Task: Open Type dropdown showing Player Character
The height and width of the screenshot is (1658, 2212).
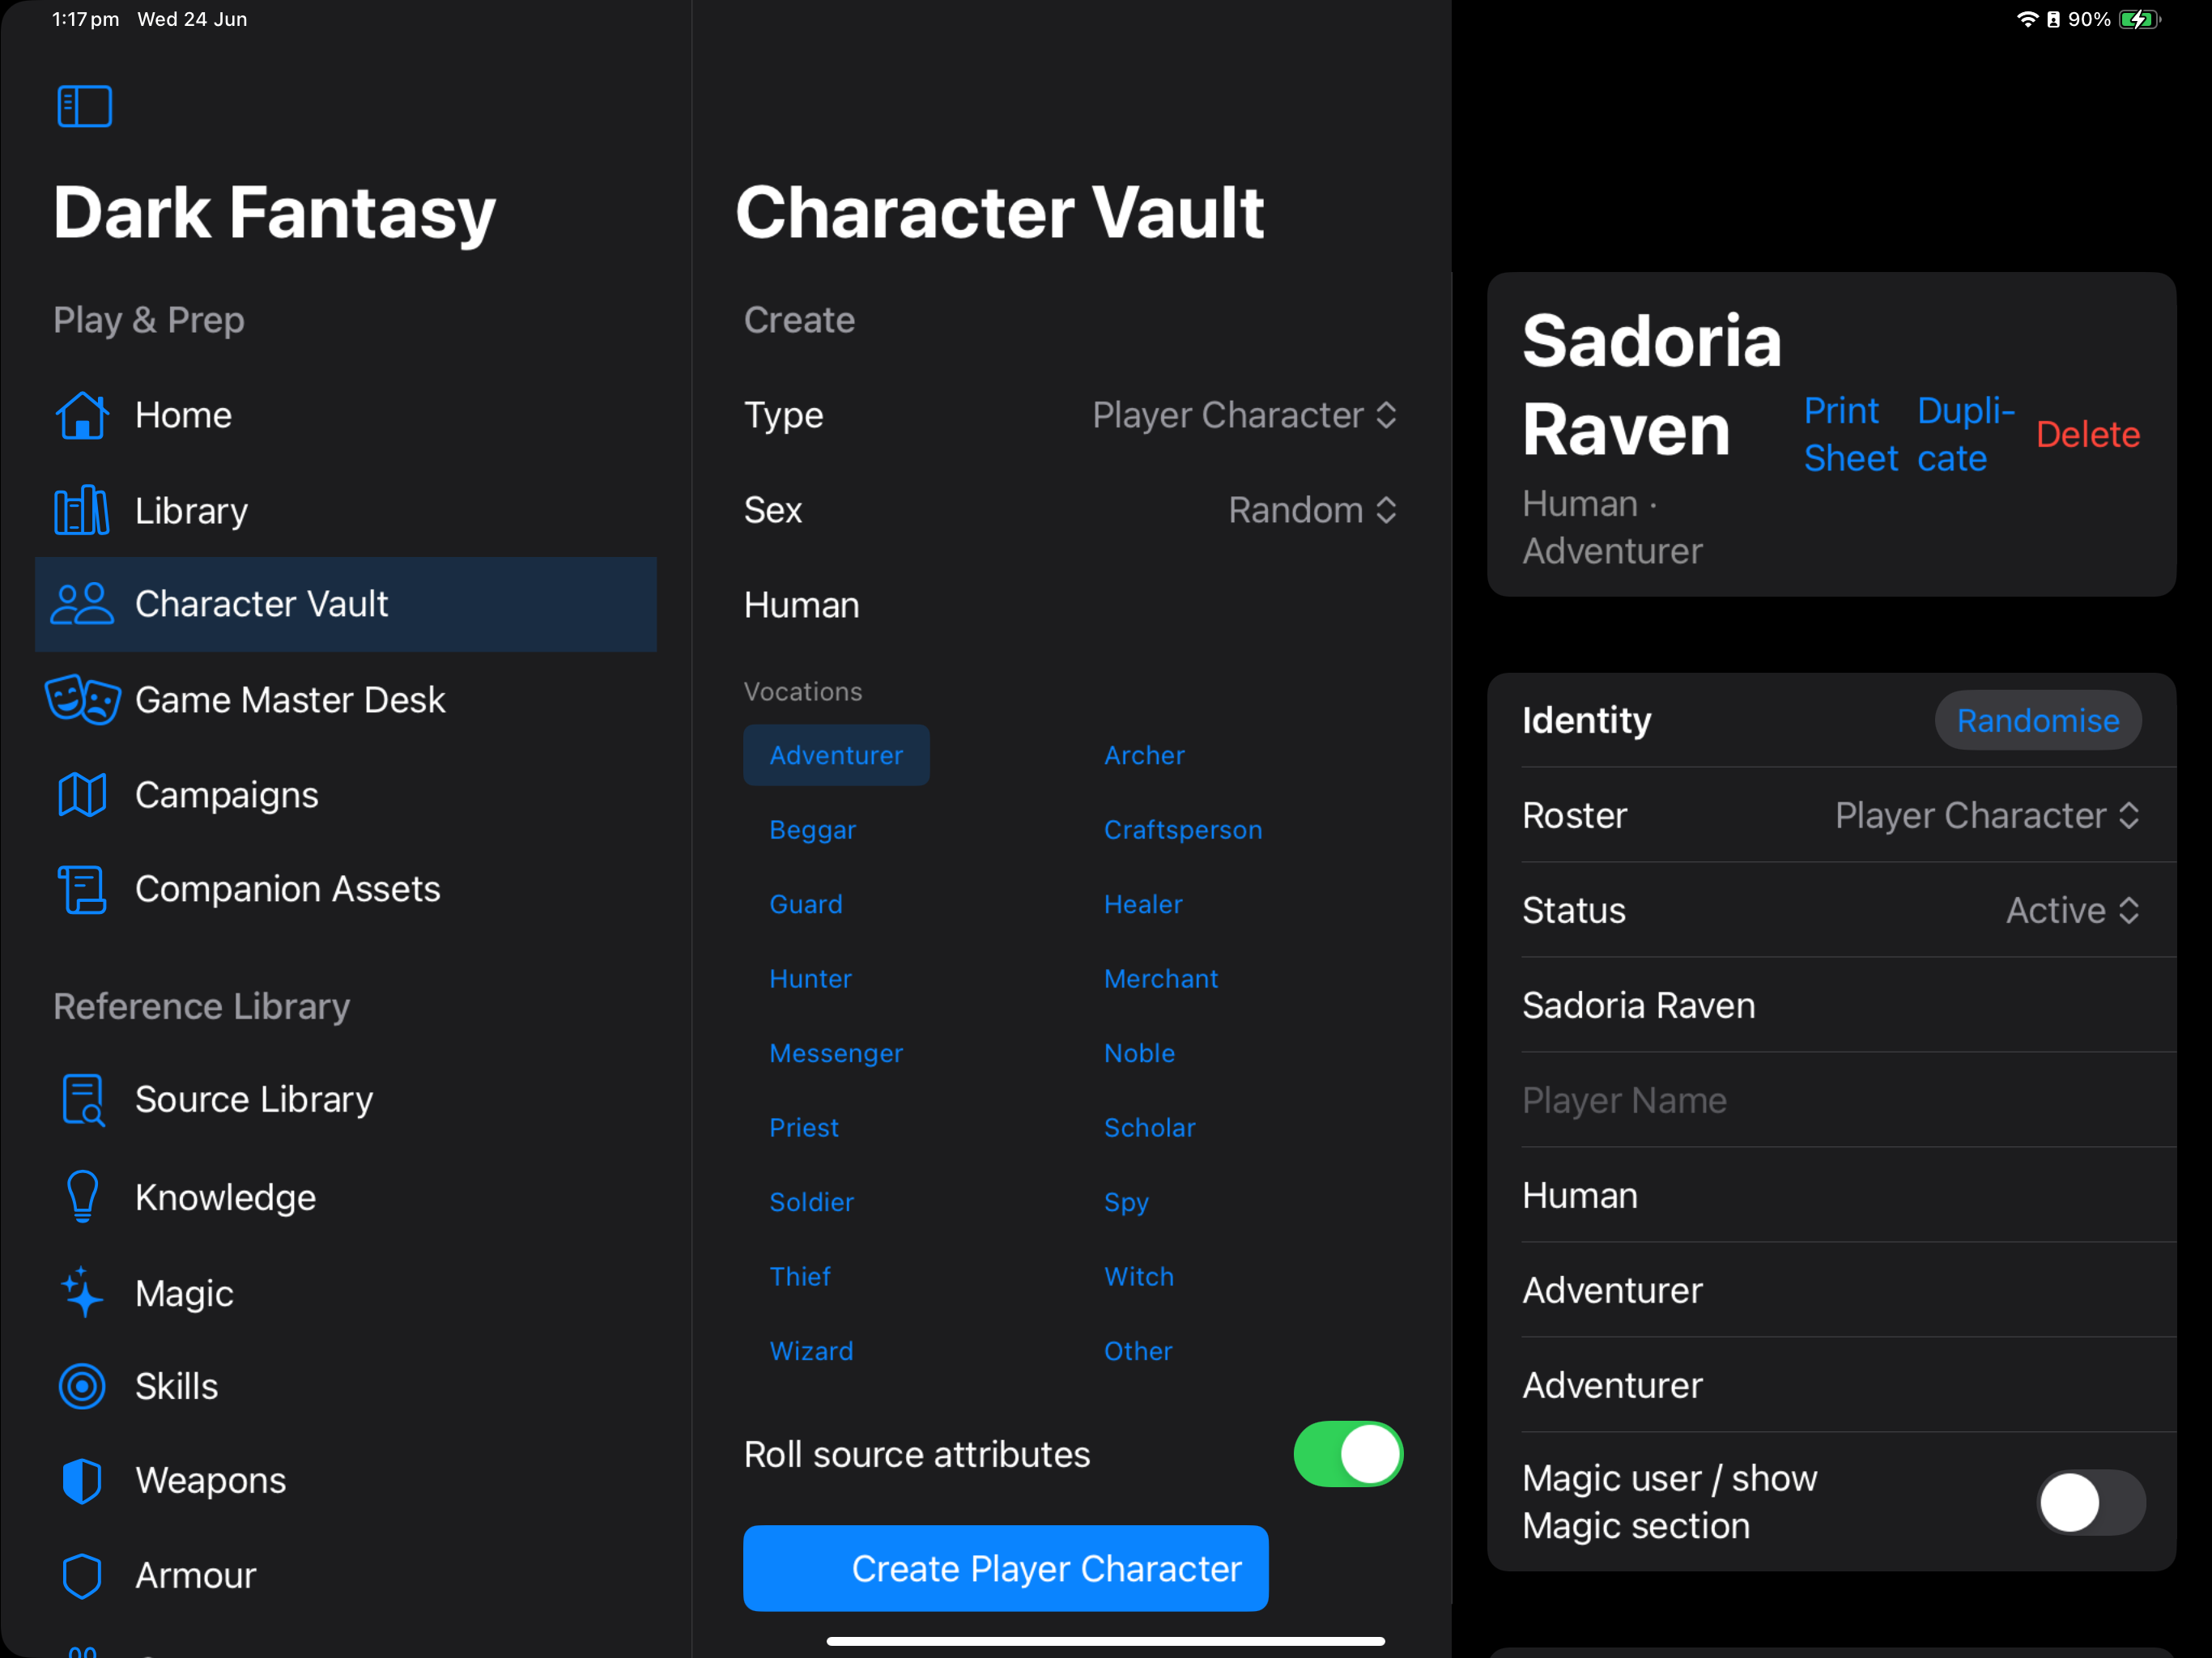Action: pyautogui.click(x=1244, y=415)
